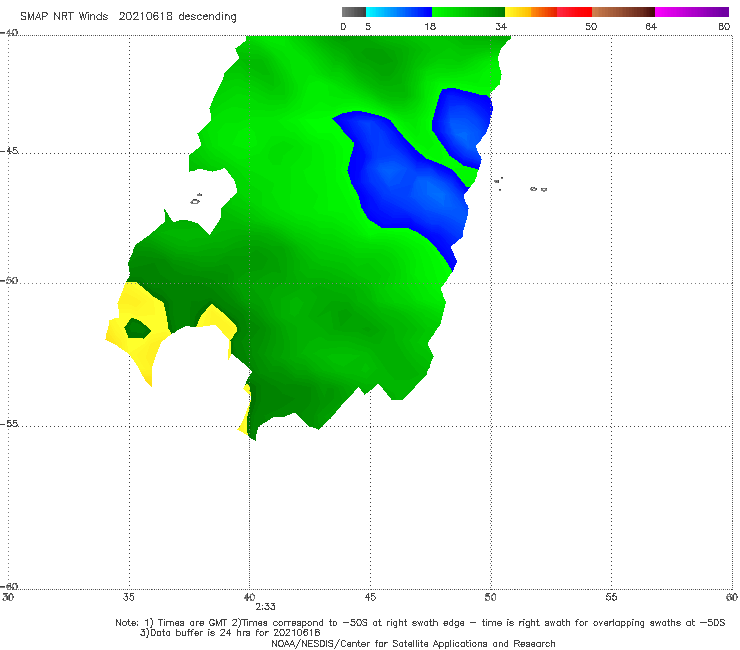
Task: Click the color bar label "80"
Action: pos(724,26)
